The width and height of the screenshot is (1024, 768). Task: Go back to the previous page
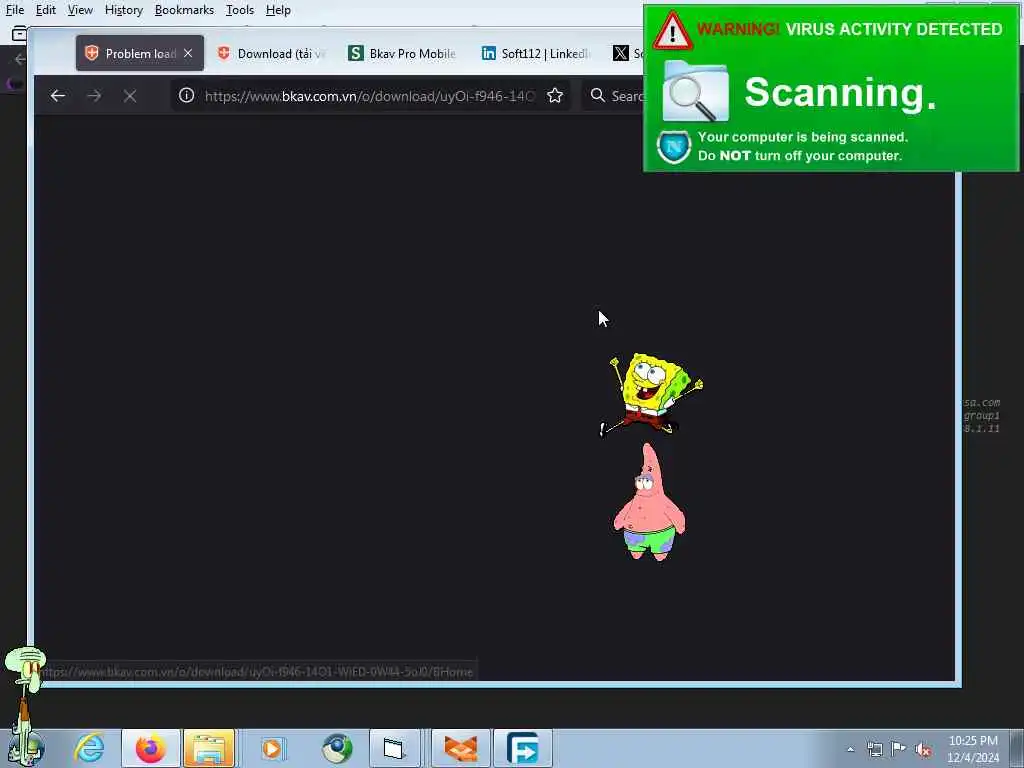pyautogui.click(x=57, y=96)
